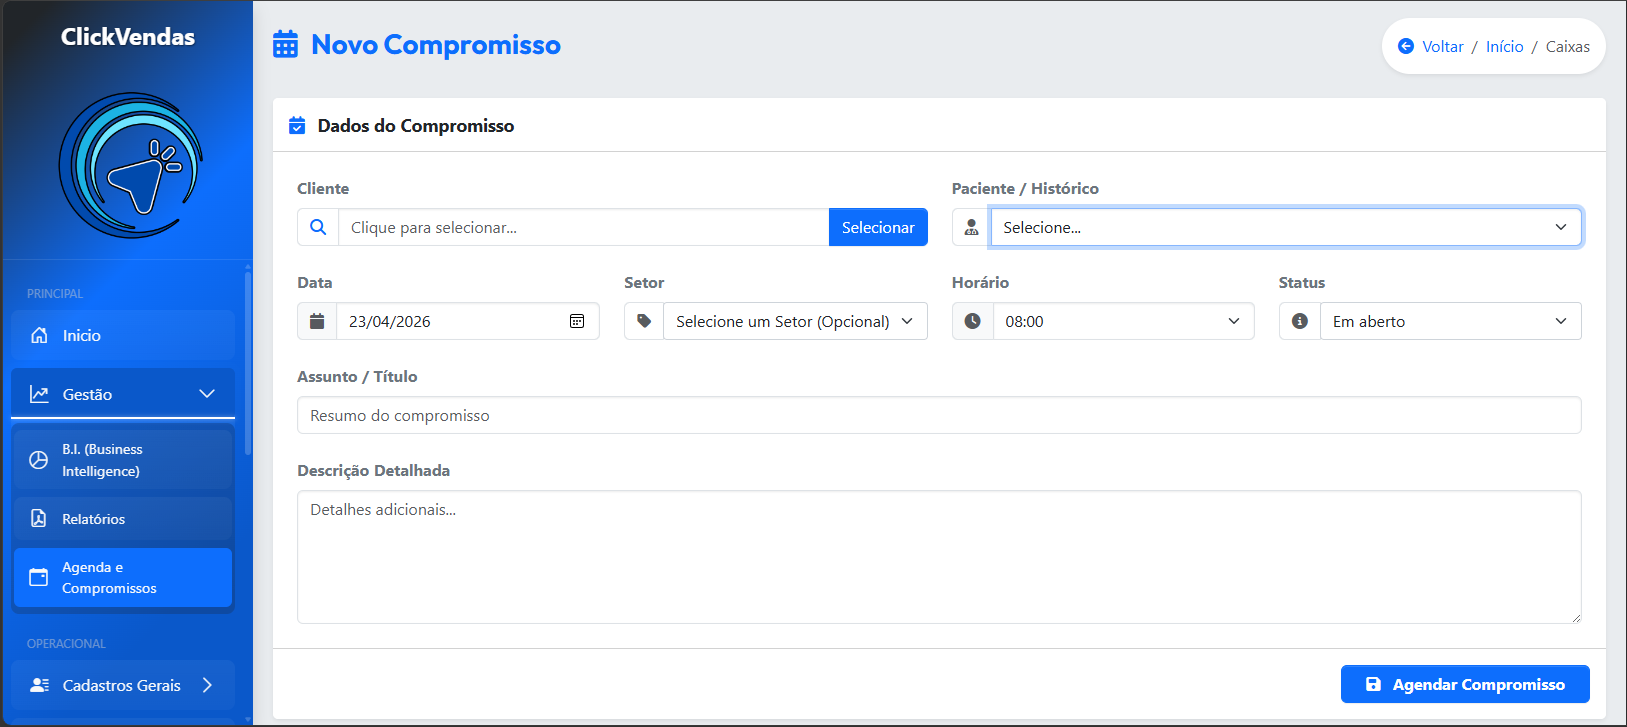Click the people list icon for Cadastros Gerais
1627x727 pixels.
coord(40,685)
